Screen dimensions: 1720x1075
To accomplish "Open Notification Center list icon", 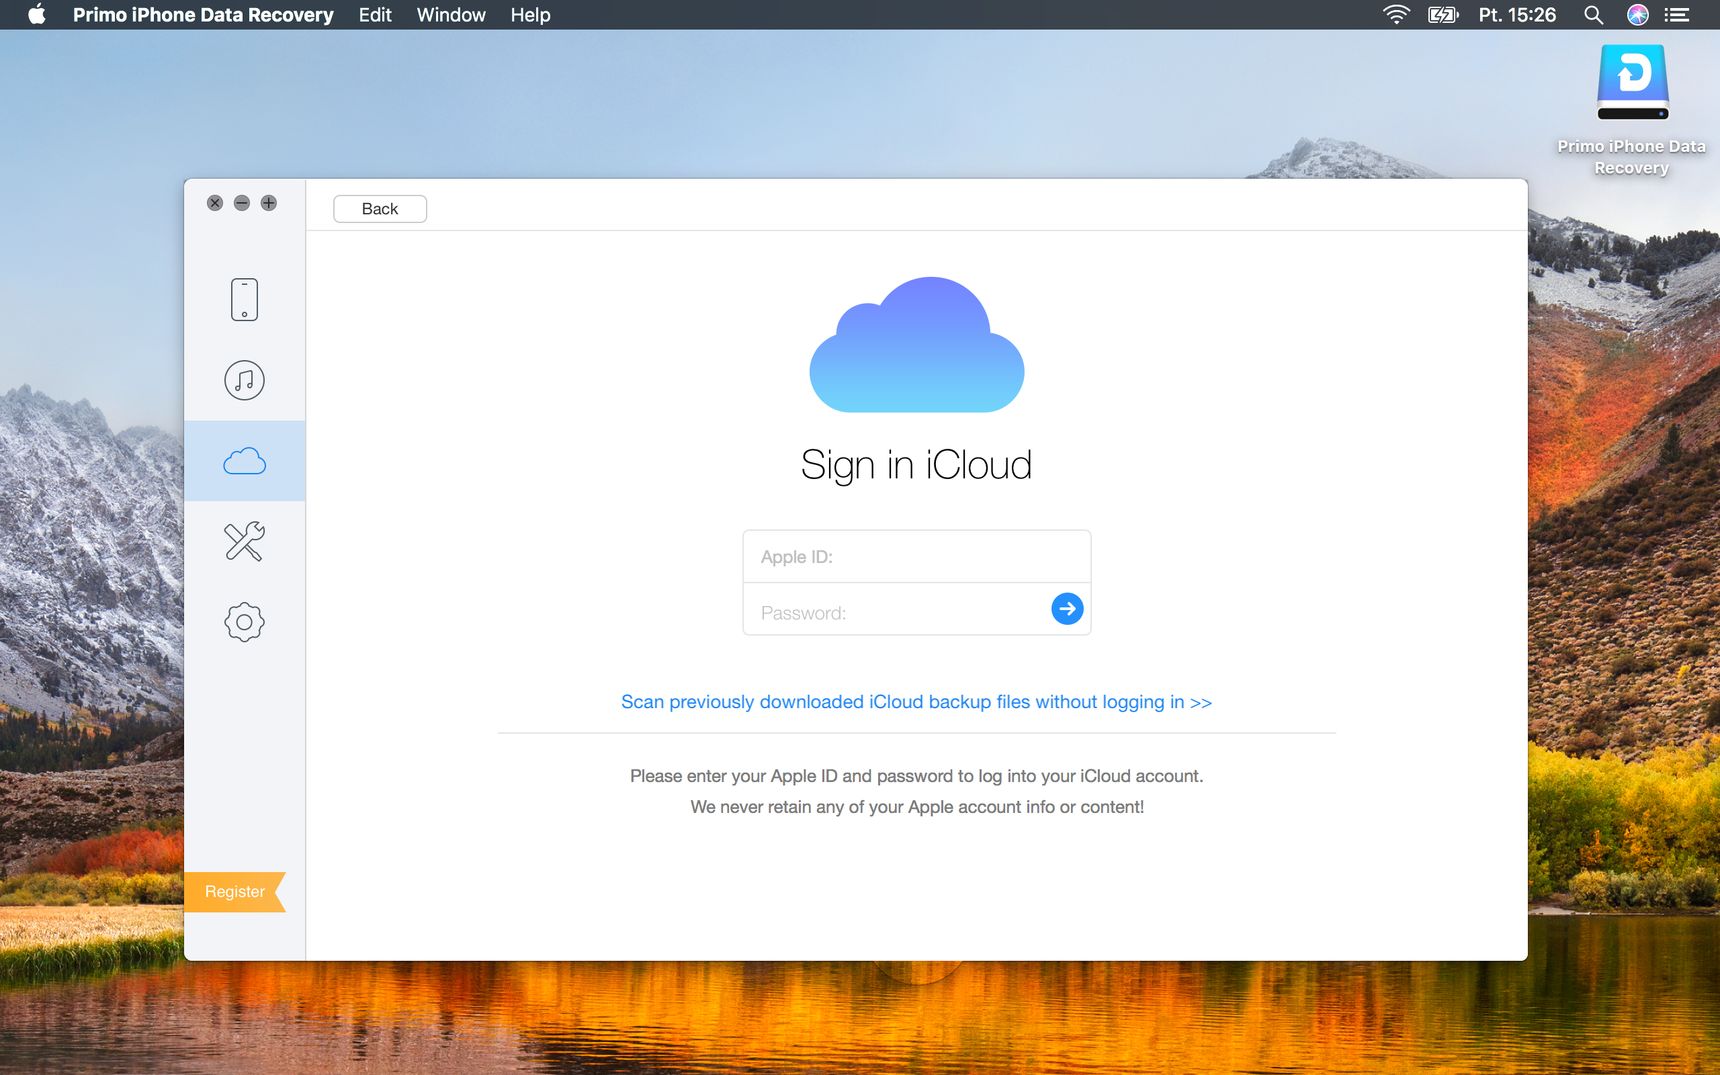I will click(x=1677, y=14).
